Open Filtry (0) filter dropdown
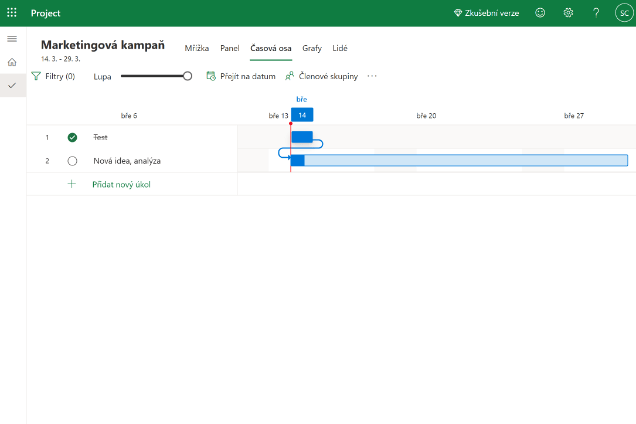This screenshot has width=636, height=424. [x=53, y=76]
